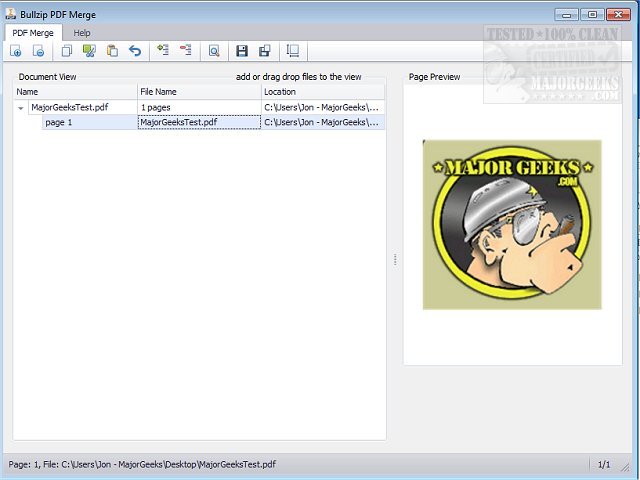Click the paste clipboard icon
The height and width of the screenshot is (480, 640).
click(112, 51)
